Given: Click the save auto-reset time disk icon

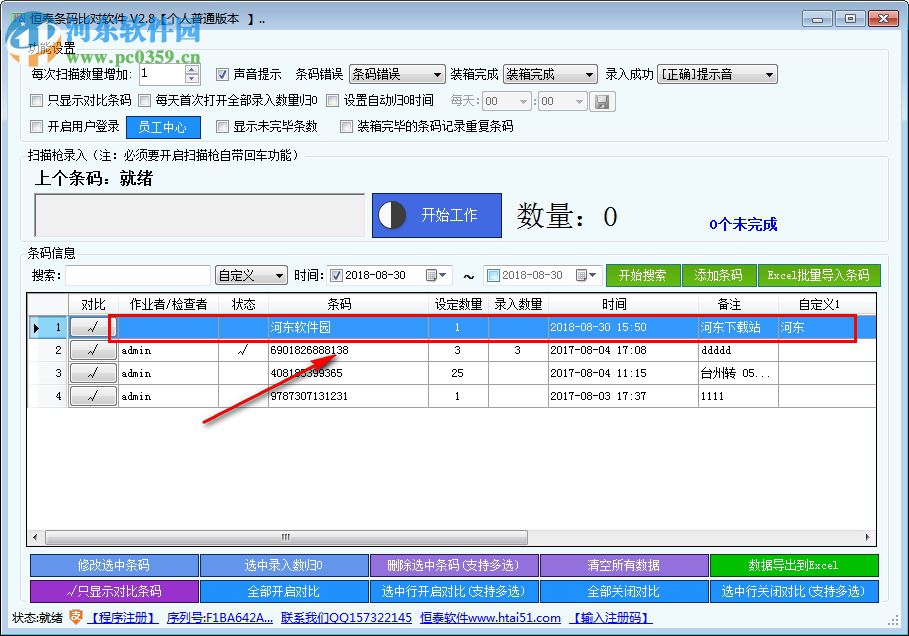Looking at the screenshot, I should click(602, 101).
